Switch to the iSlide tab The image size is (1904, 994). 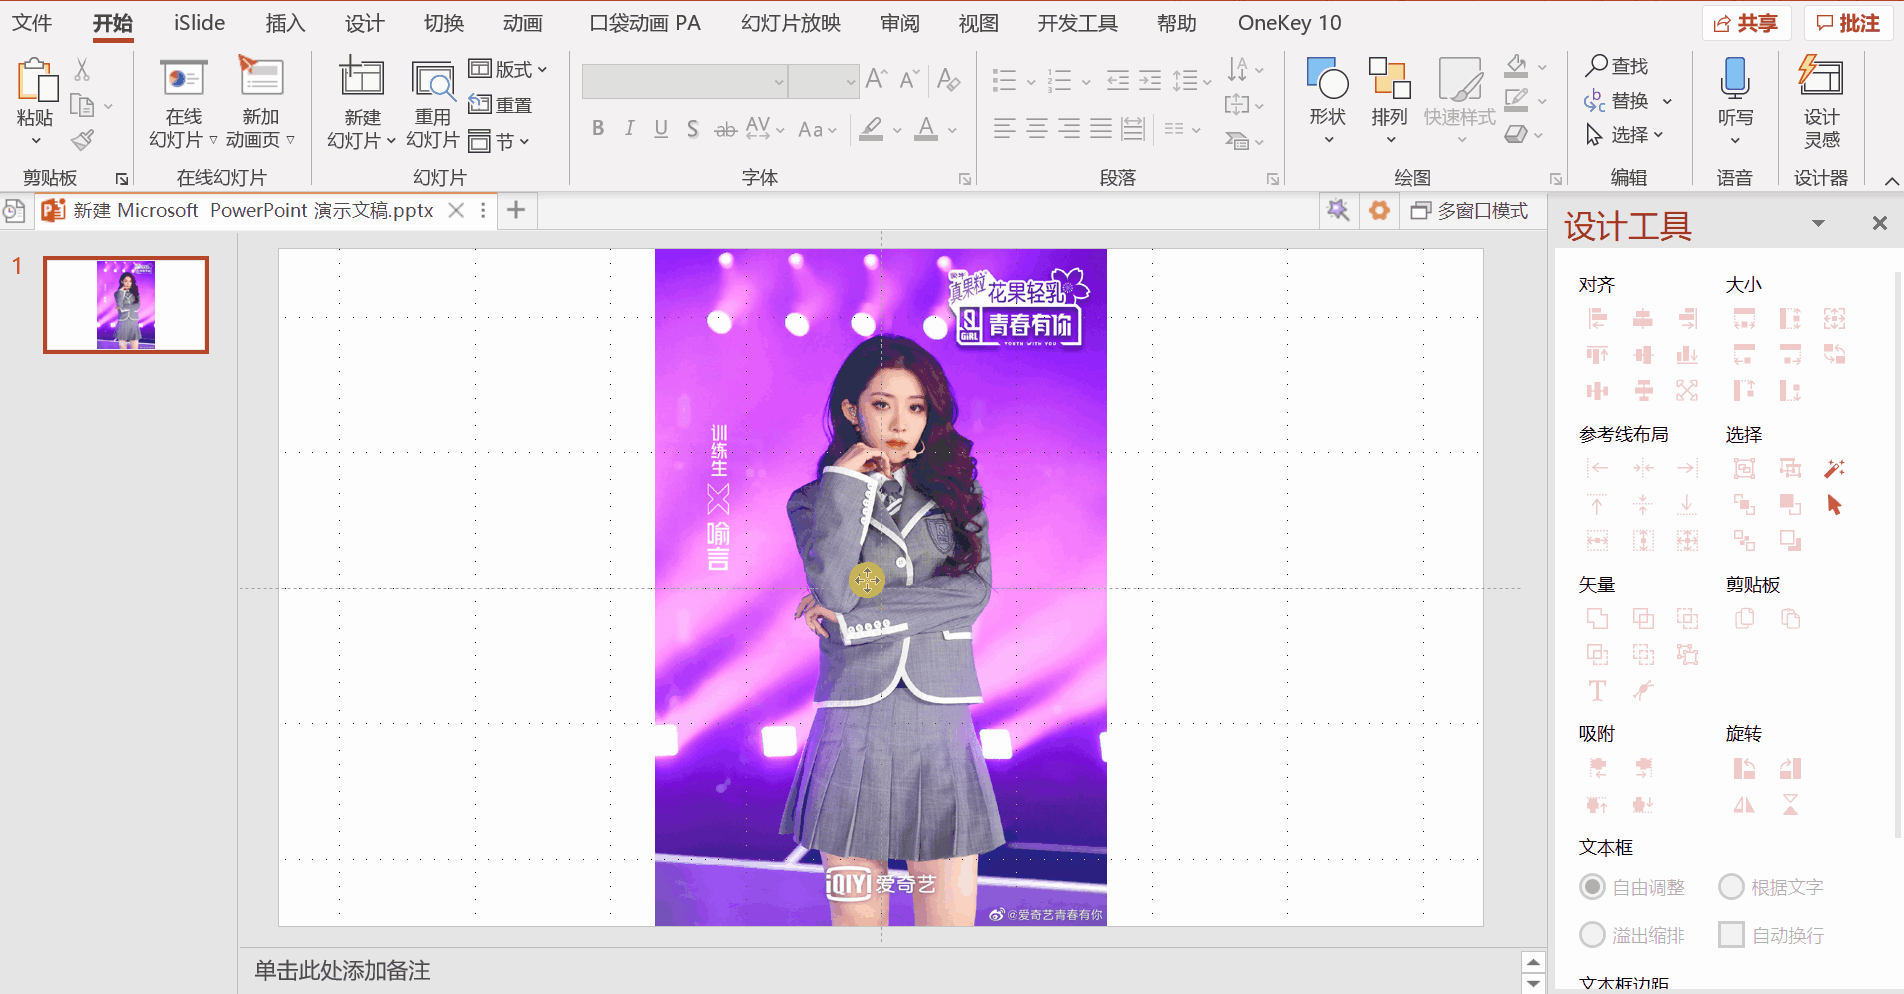pyautogui.click(x=199, y=23)
